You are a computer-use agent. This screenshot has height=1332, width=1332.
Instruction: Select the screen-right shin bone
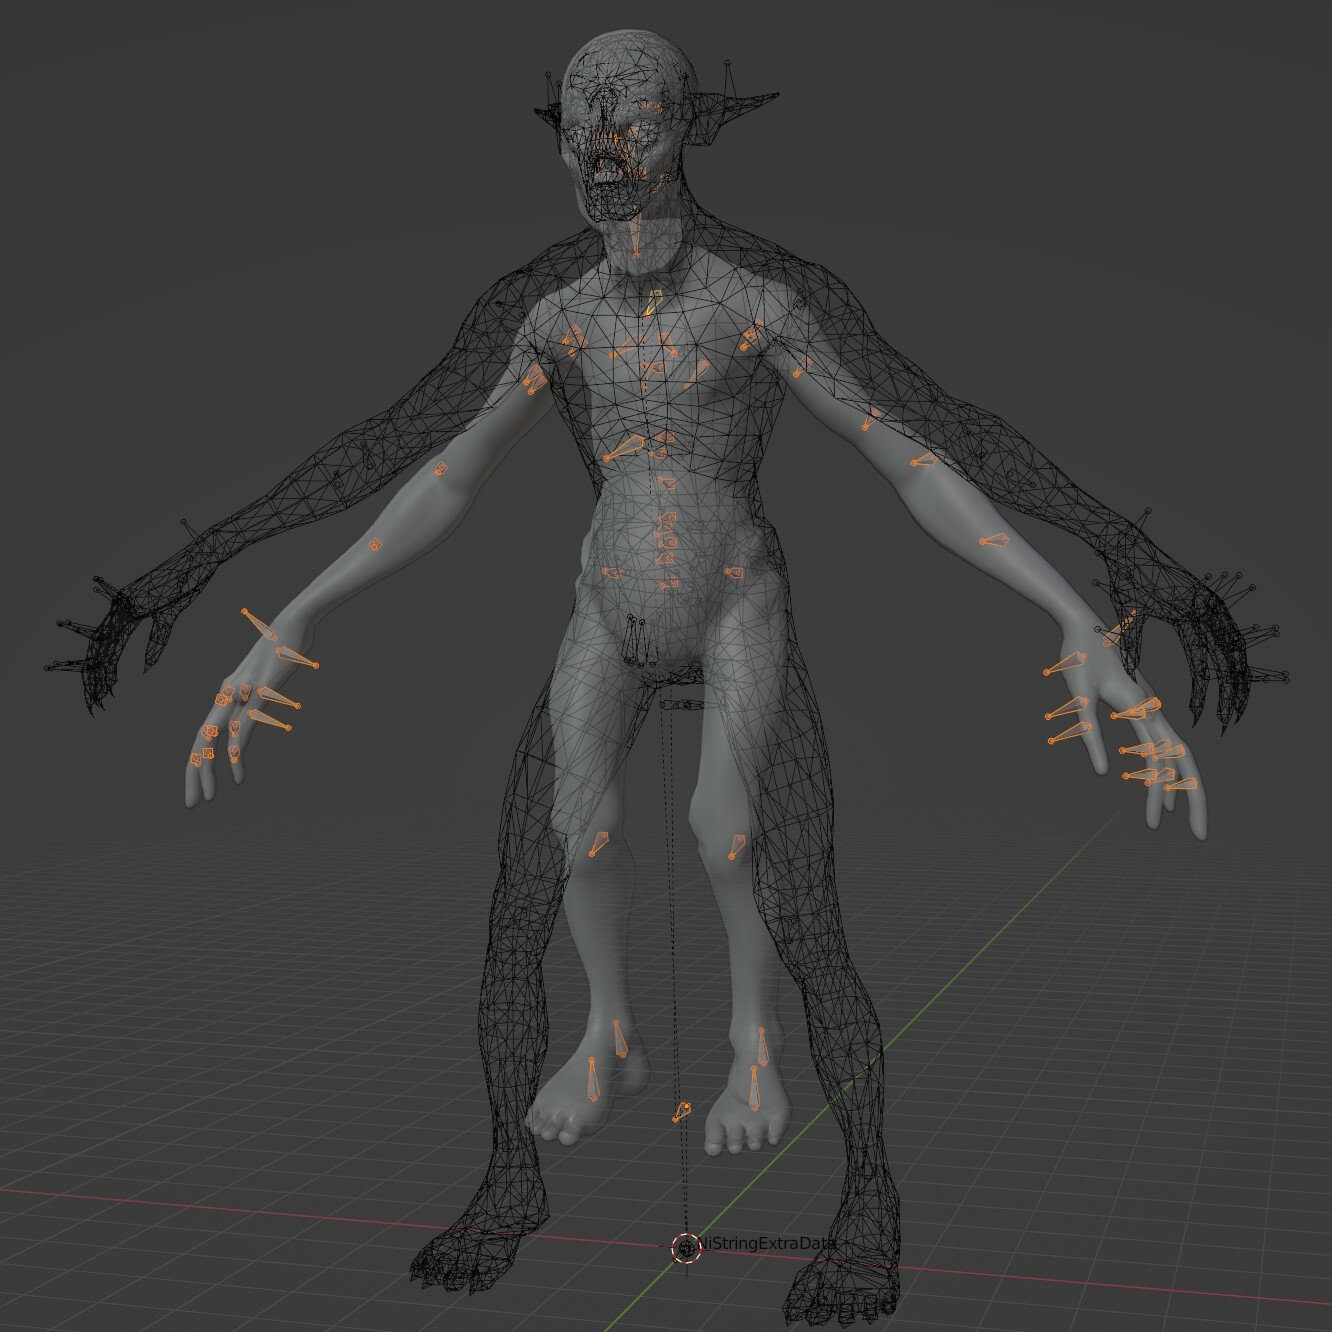tap(762, 1046)
